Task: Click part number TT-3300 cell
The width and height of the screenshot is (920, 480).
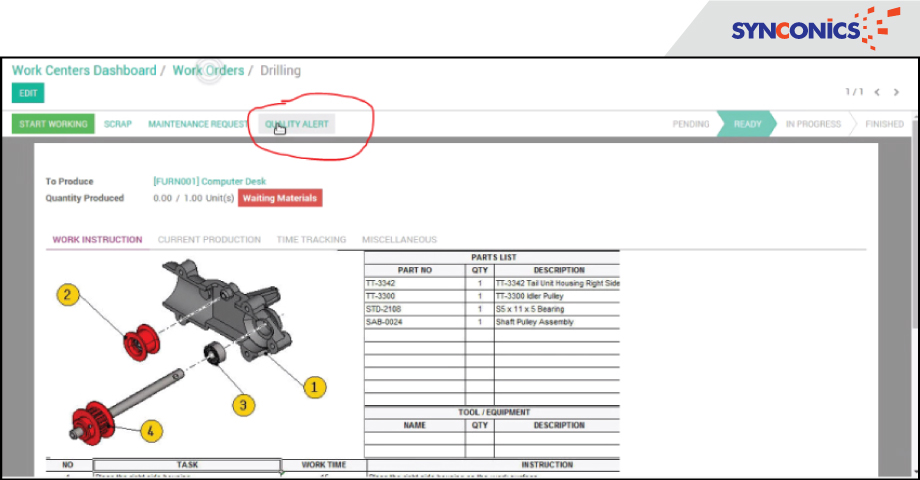Action: coord(415,296)
